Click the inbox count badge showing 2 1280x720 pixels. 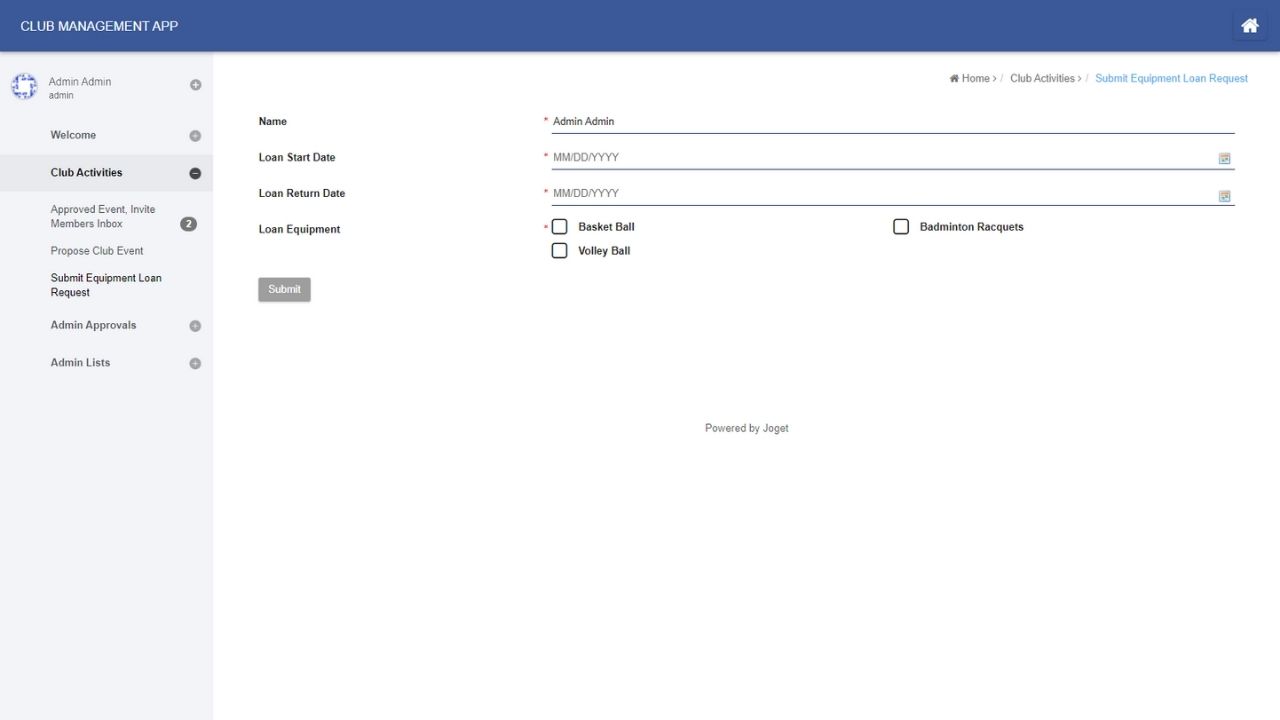pyautogui.click(x=188, y=224)
